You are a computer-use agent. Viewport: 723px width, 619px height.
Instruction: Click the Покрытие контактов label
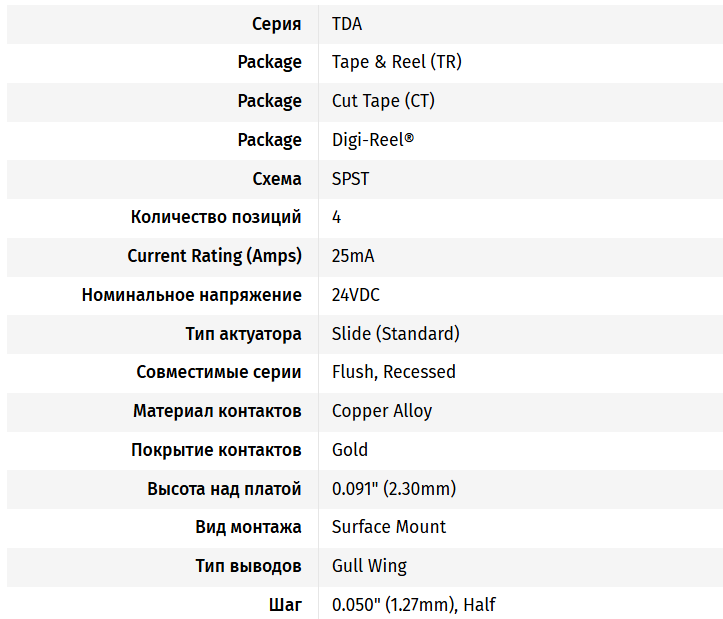[x=216, y=450]
